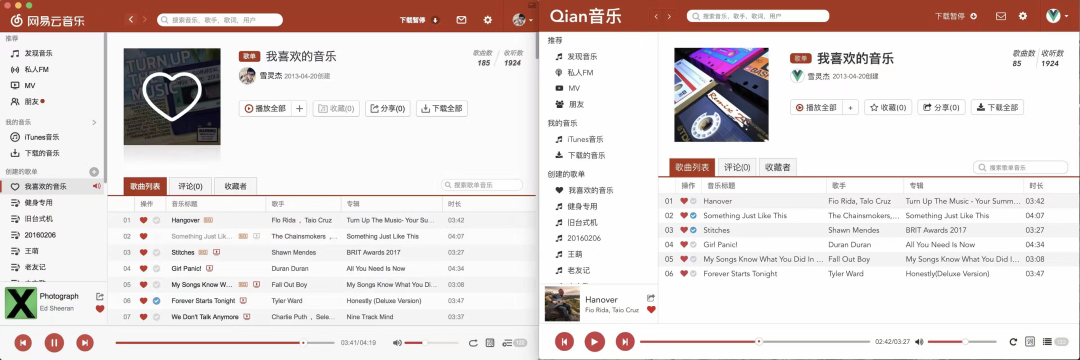The image size is (1080, 360).
Task: Open iTunes音乐 in the NetEase sidebar
Action: click(x=35, y=137)
